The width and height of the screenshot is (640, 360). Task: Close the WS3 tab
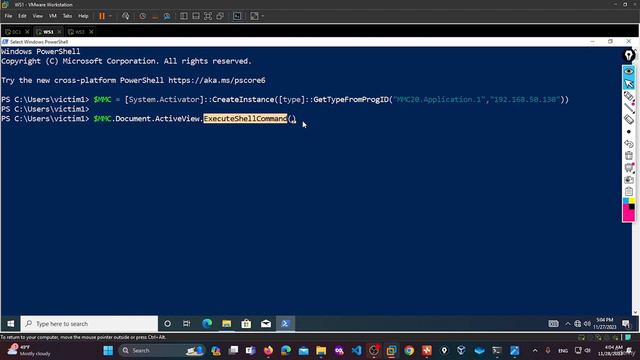tap(91, 31)
